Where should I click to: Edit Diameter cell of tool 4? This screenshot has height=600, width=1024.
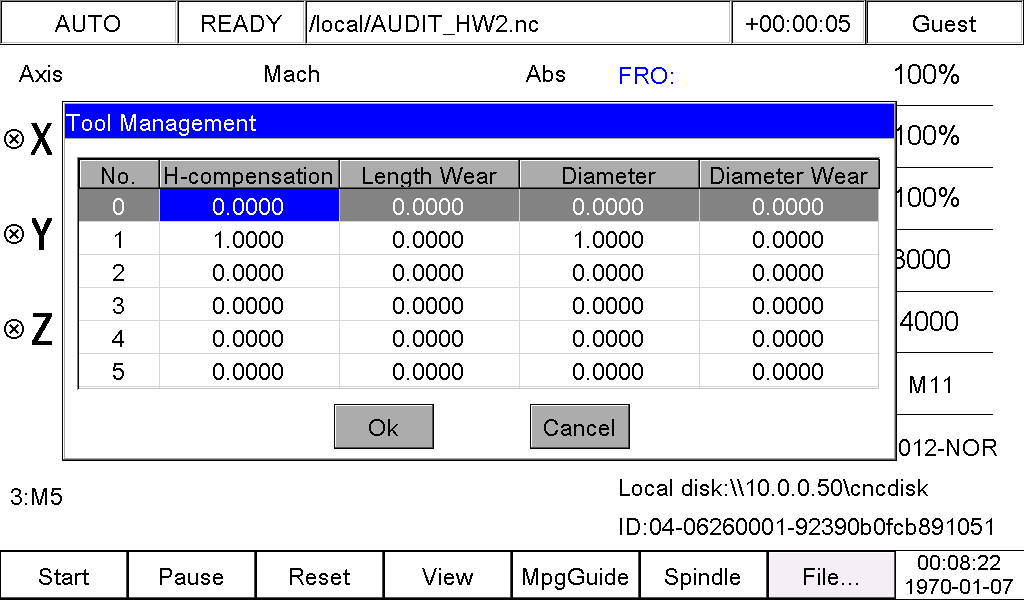pyautogui.click(x=609, y=338)
